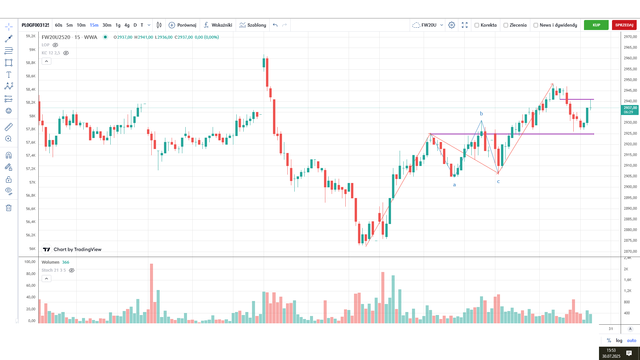Click the Volumen indicator label

pyautogui.click(x=50, y=262)
